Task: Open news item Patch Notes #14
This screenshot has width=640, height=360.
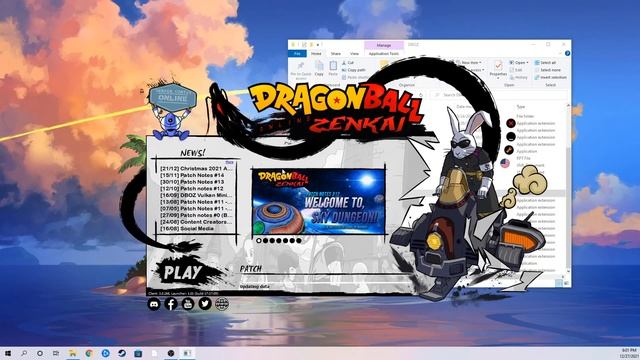Action: (192, 175)
